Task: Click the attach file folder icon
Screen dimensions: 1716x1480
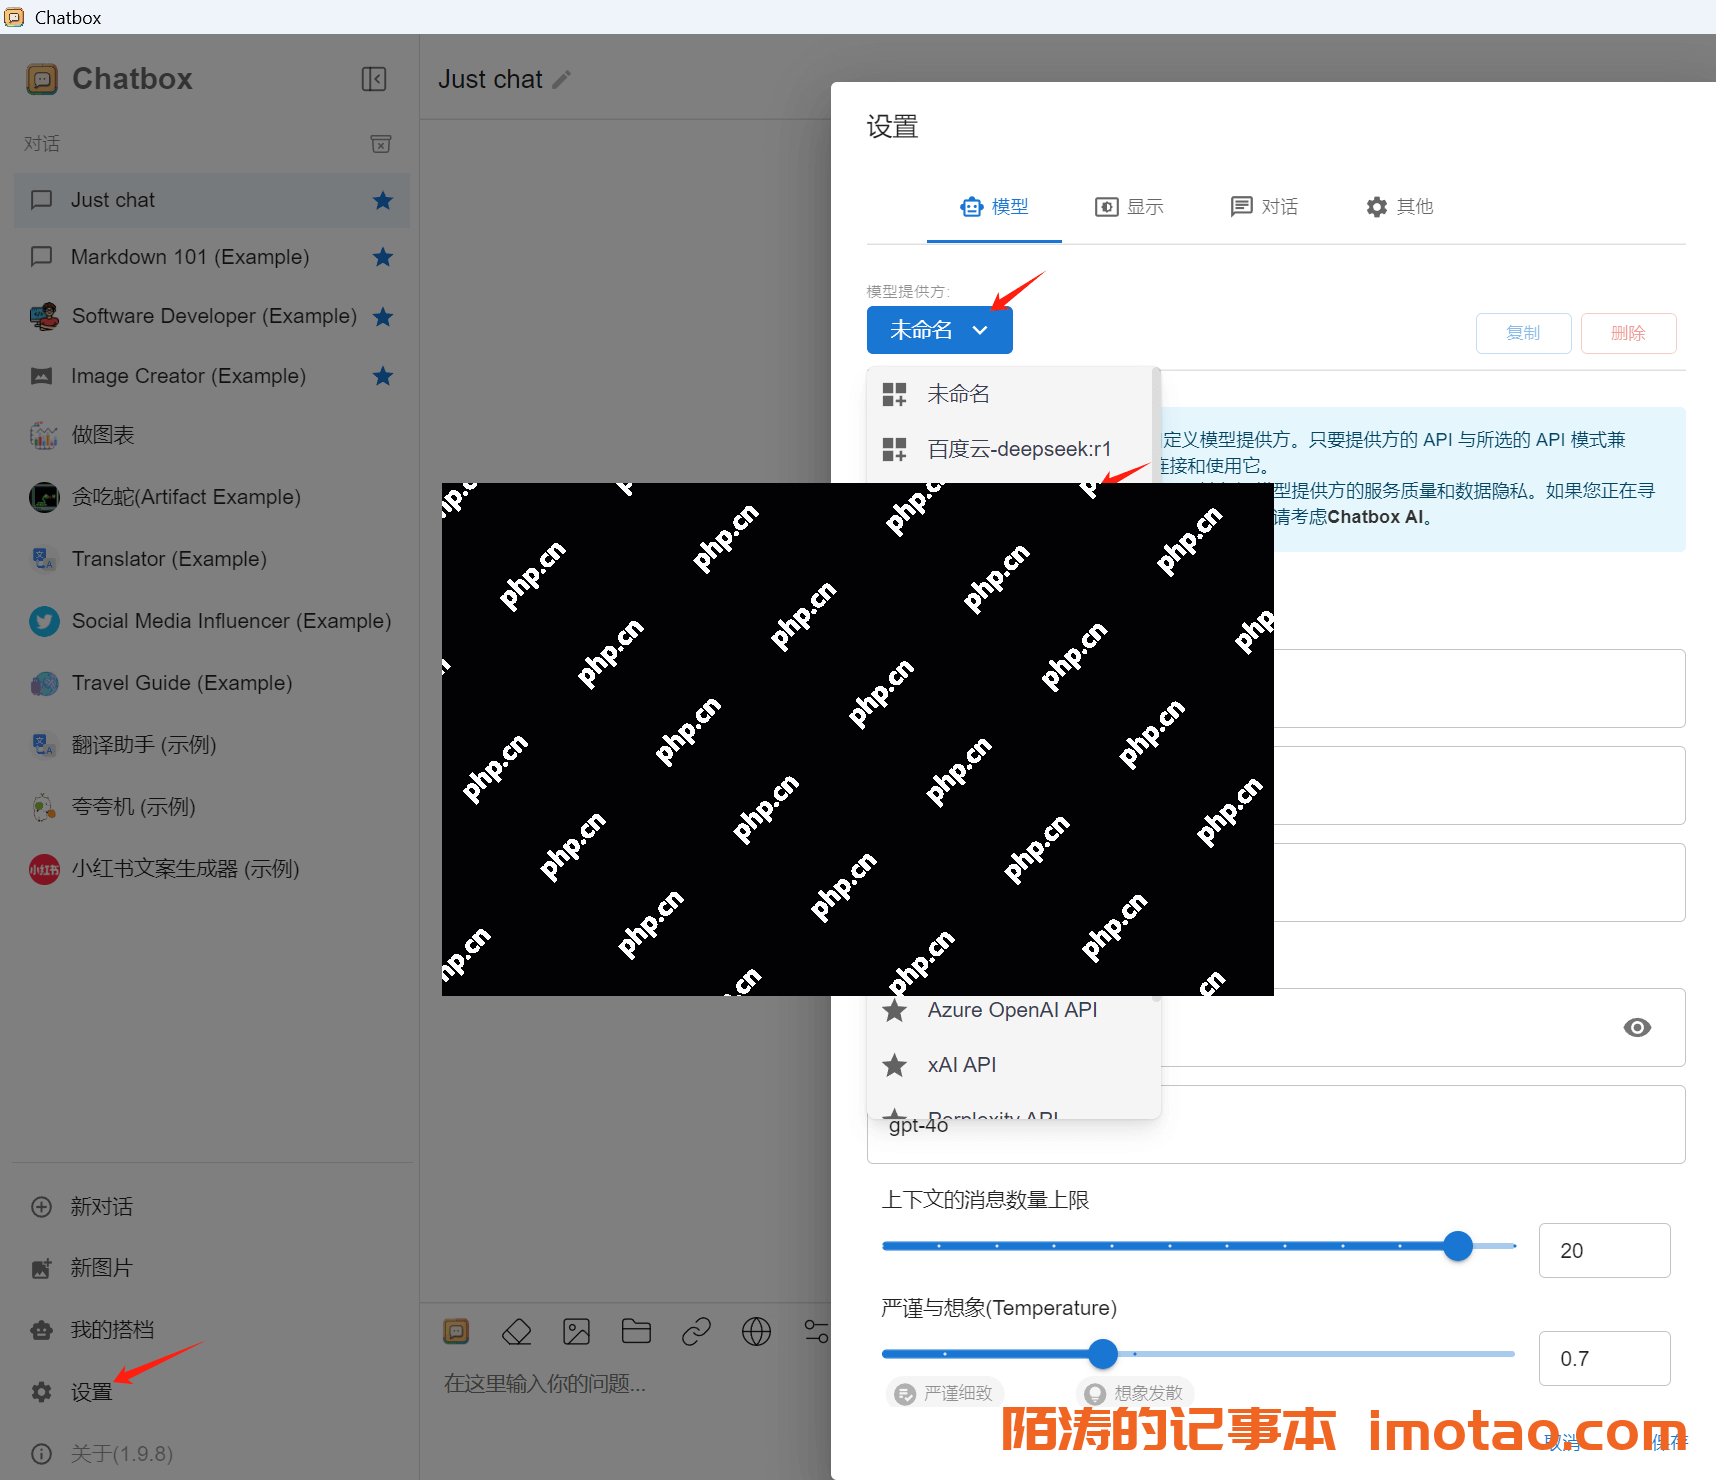Action: pyautogui.click(x=636, y=1331)
